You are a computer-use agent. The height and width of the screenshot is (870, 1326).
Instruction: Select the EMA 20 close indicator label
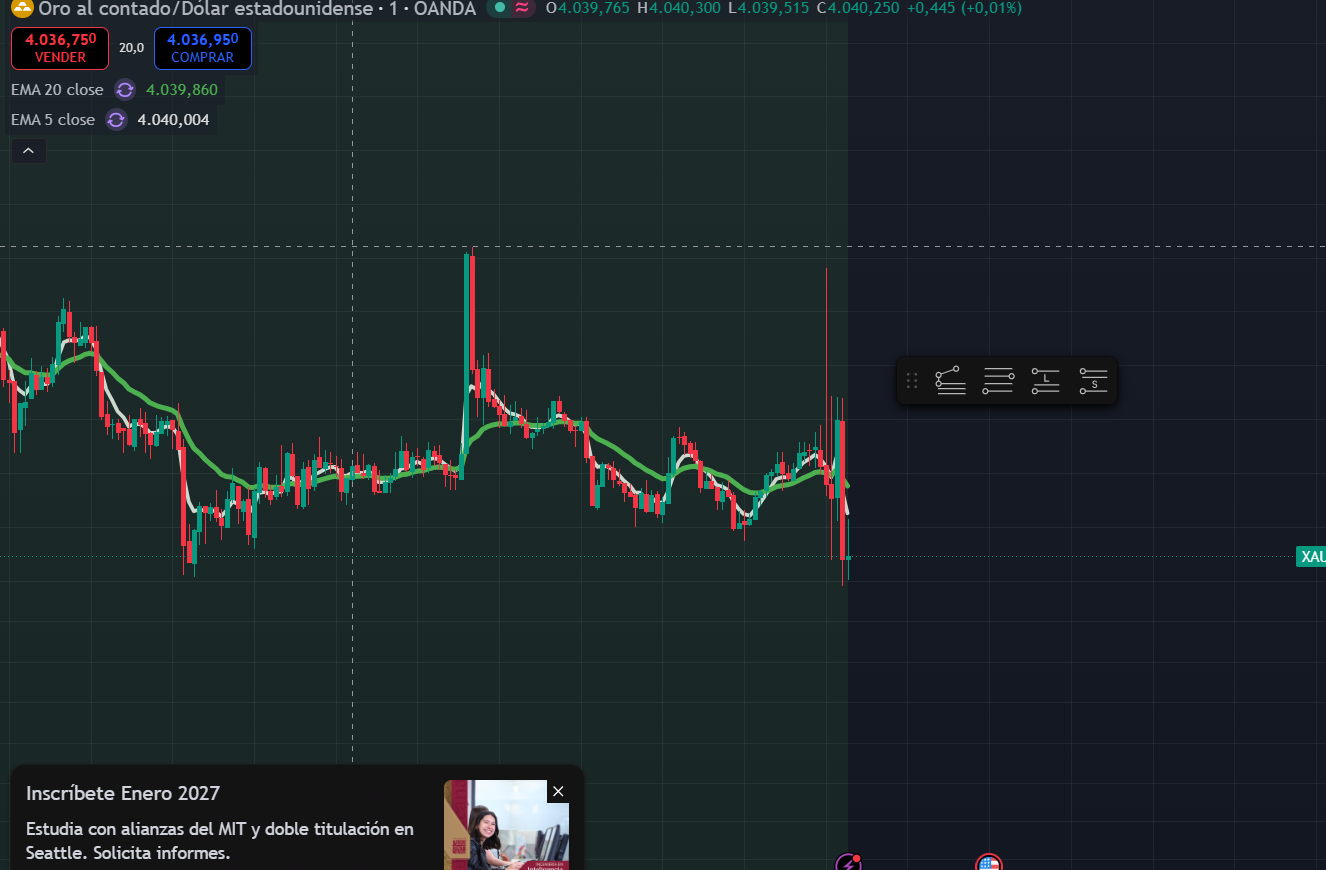[57, 90]
